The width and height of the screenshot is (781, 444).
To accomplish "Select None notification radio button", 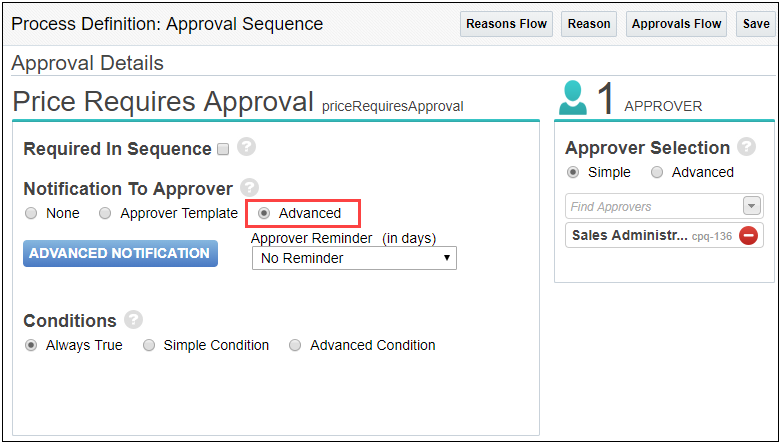I will click(31, 213).
